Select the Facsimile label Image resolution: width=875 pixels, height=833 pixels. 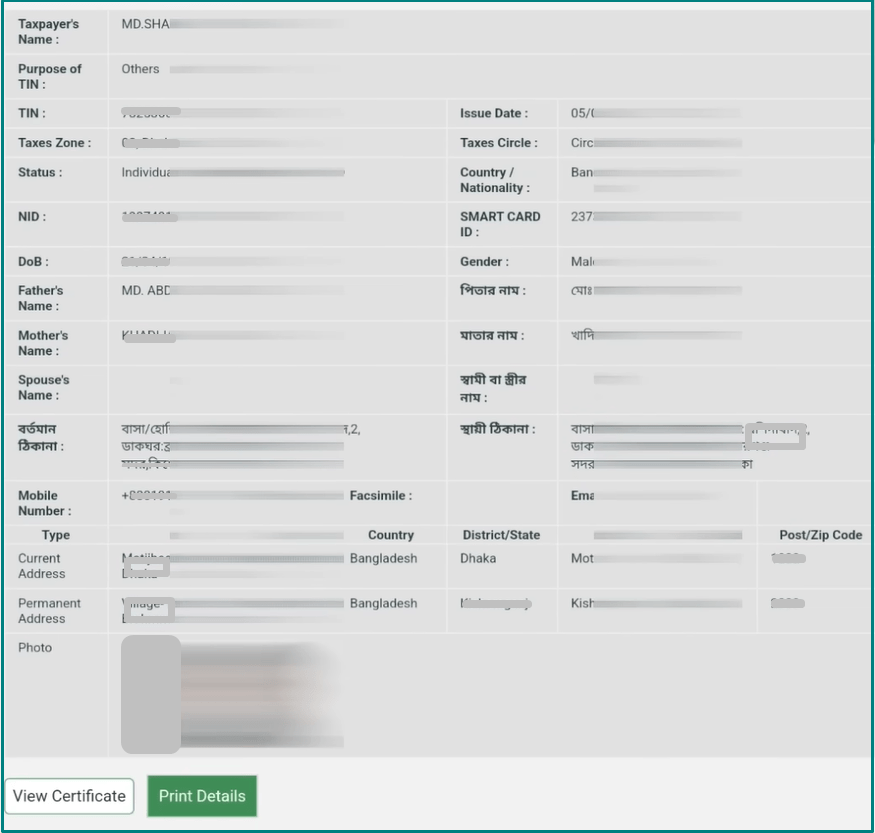pos(380,496)
